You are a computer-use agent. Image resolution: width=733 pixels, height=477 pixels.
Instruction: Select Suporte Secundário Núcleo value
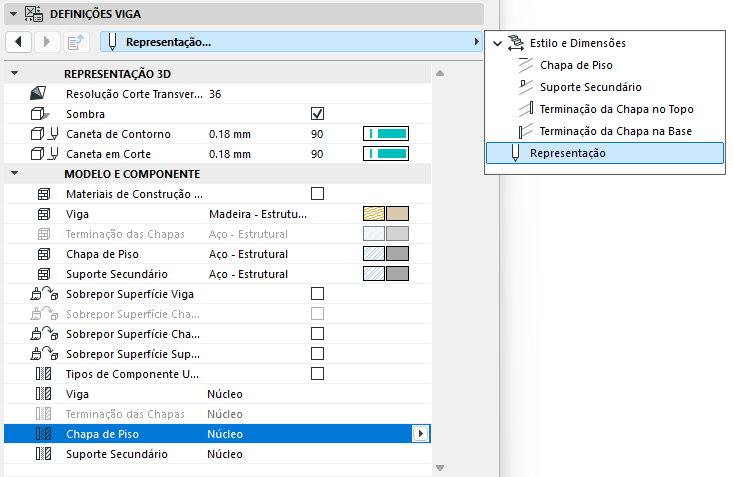(225, 454)
